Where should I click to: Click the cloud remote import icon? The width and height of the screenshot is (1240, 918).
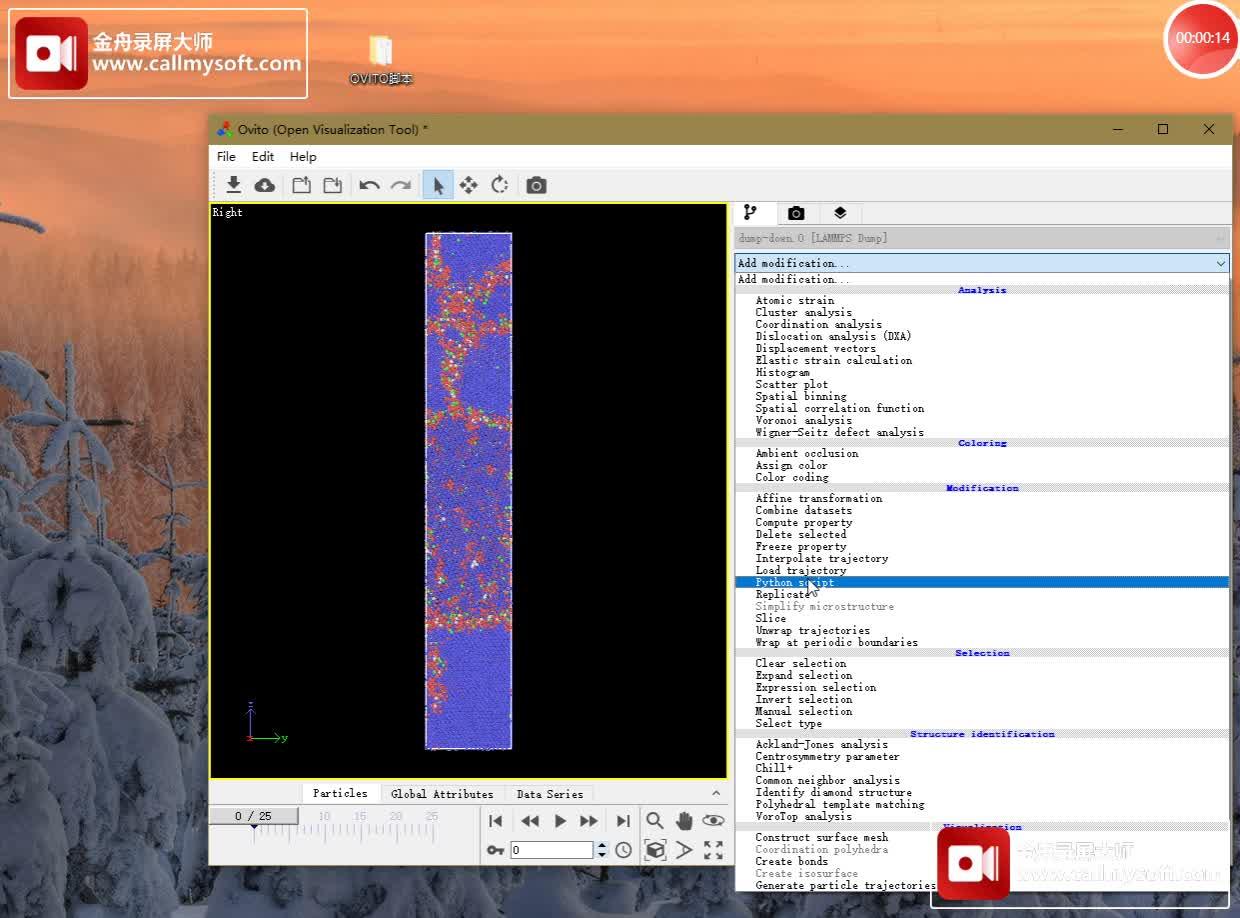tap(265, 185)
